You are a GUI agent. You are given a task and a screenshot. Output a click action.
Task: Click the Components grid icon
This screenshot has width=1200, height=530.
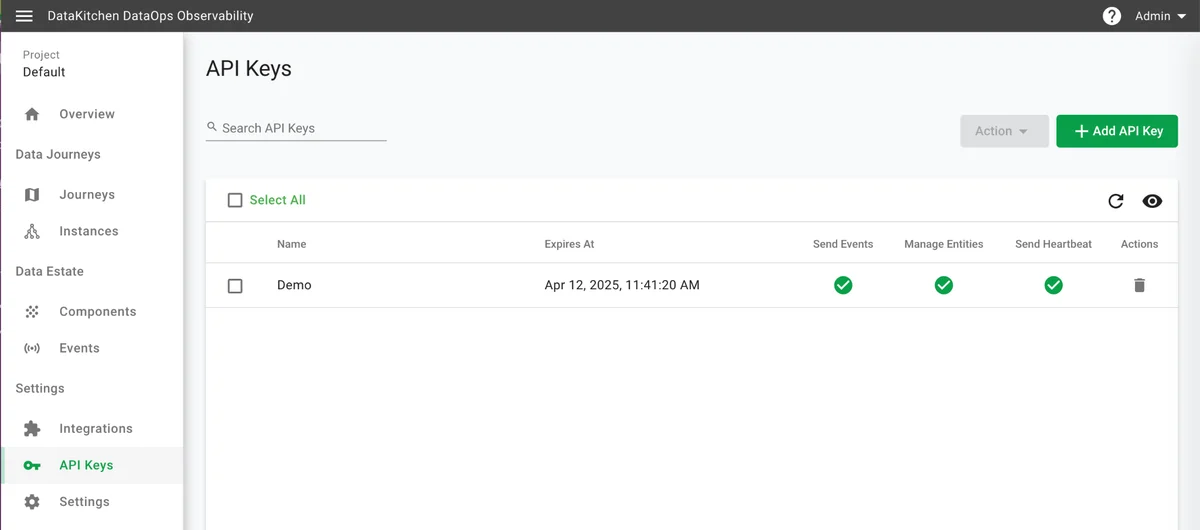pos(32,312)
